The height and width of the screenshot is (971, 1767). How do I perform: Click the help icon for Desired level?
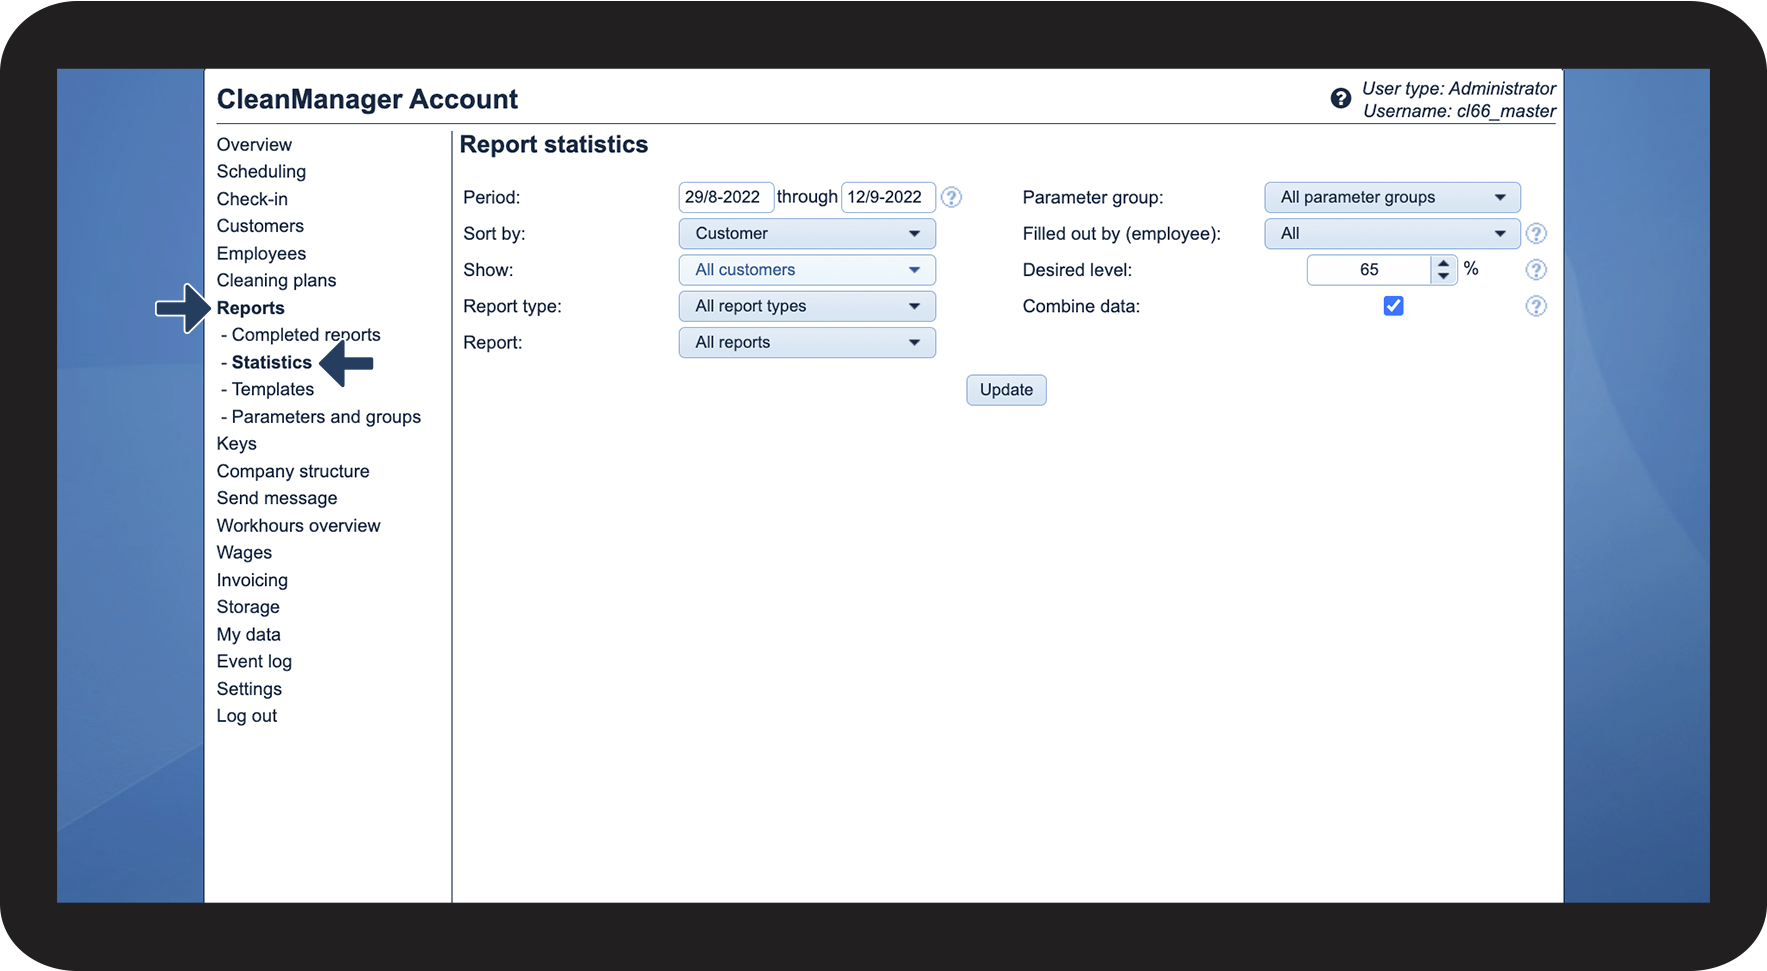click(1536, 270)
